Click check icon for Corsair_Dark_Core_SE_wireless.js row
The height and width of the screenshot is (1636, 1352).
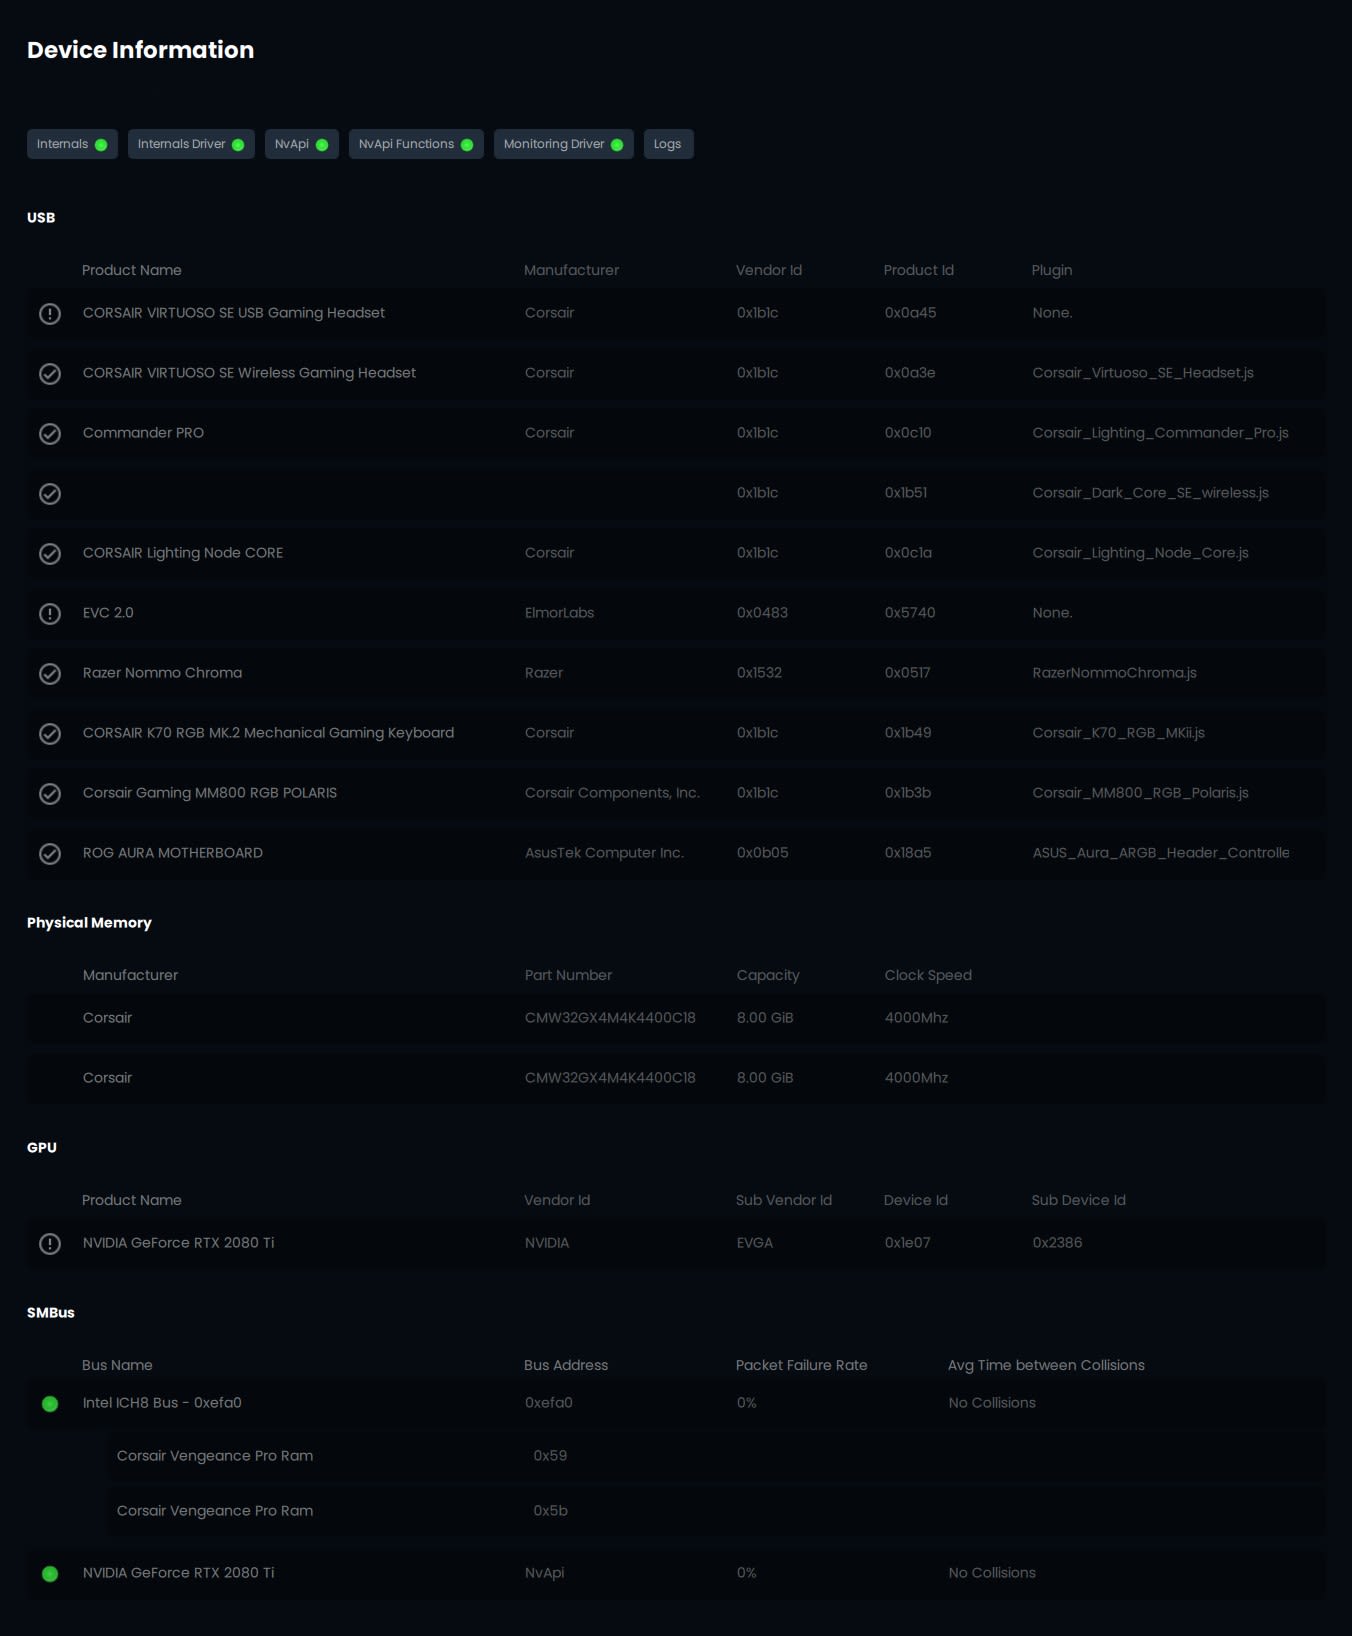[50, 494]
